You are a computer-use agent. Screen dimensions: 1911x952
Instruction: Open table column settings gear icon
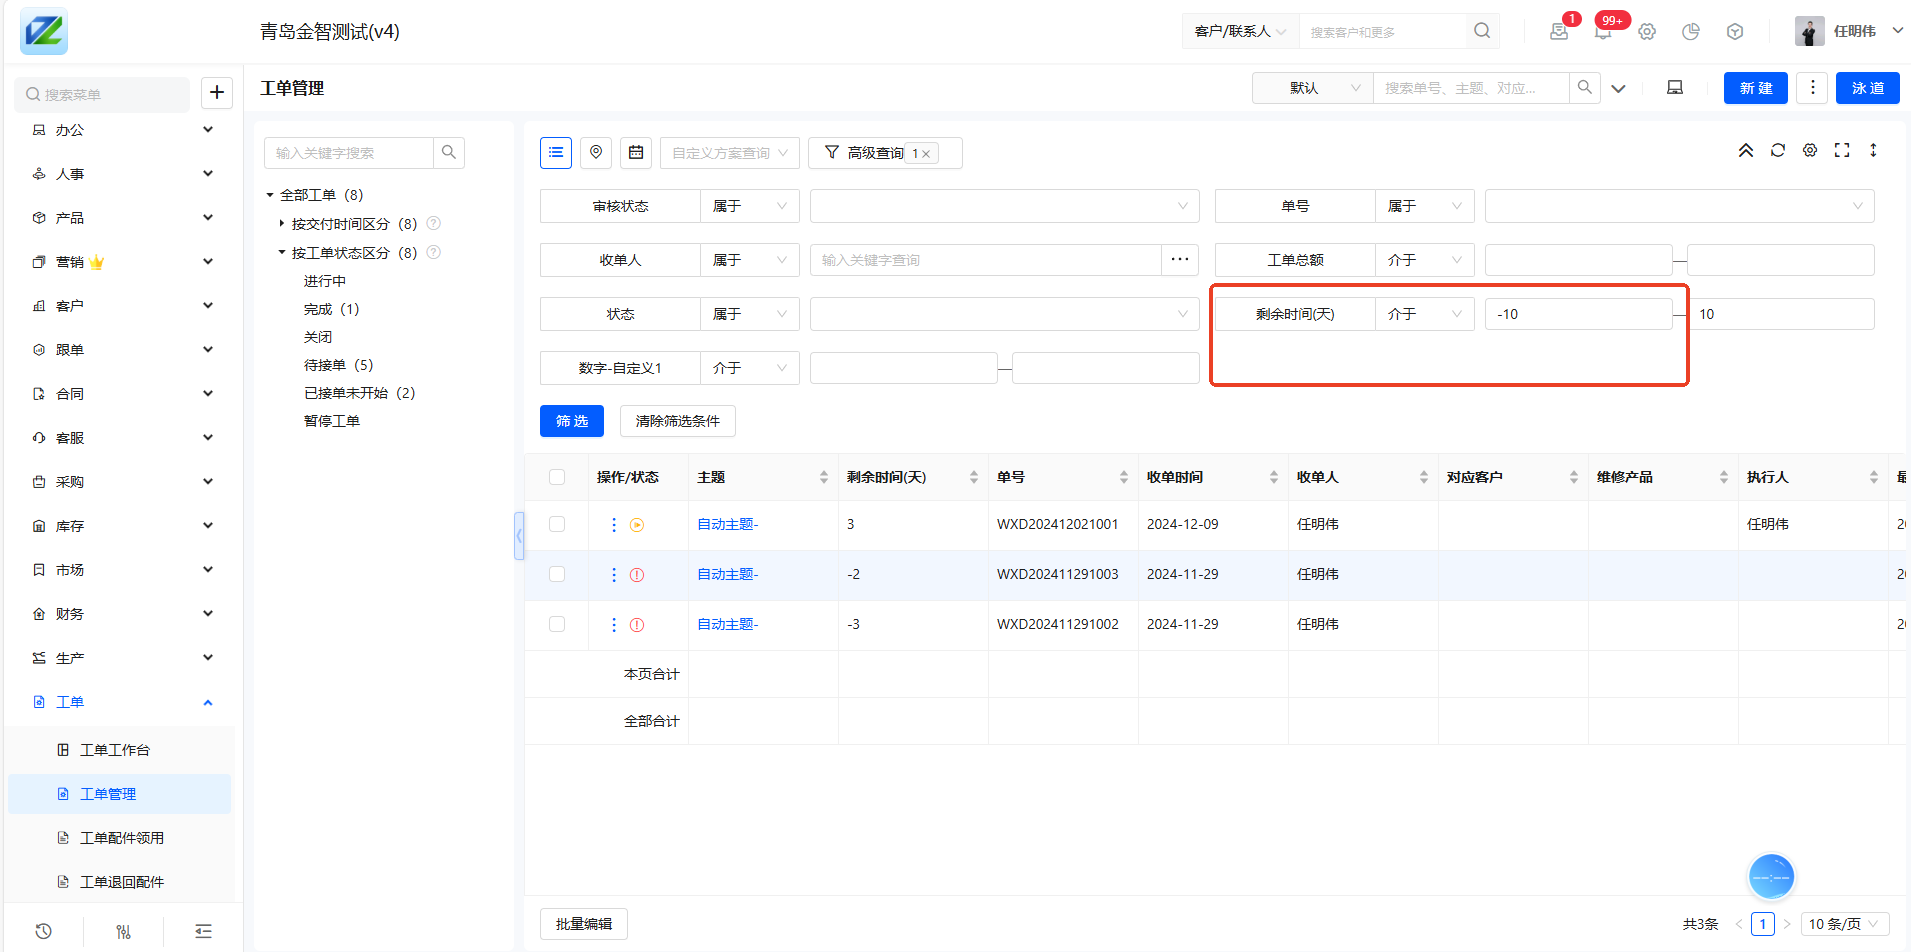tap(1810, 150)
